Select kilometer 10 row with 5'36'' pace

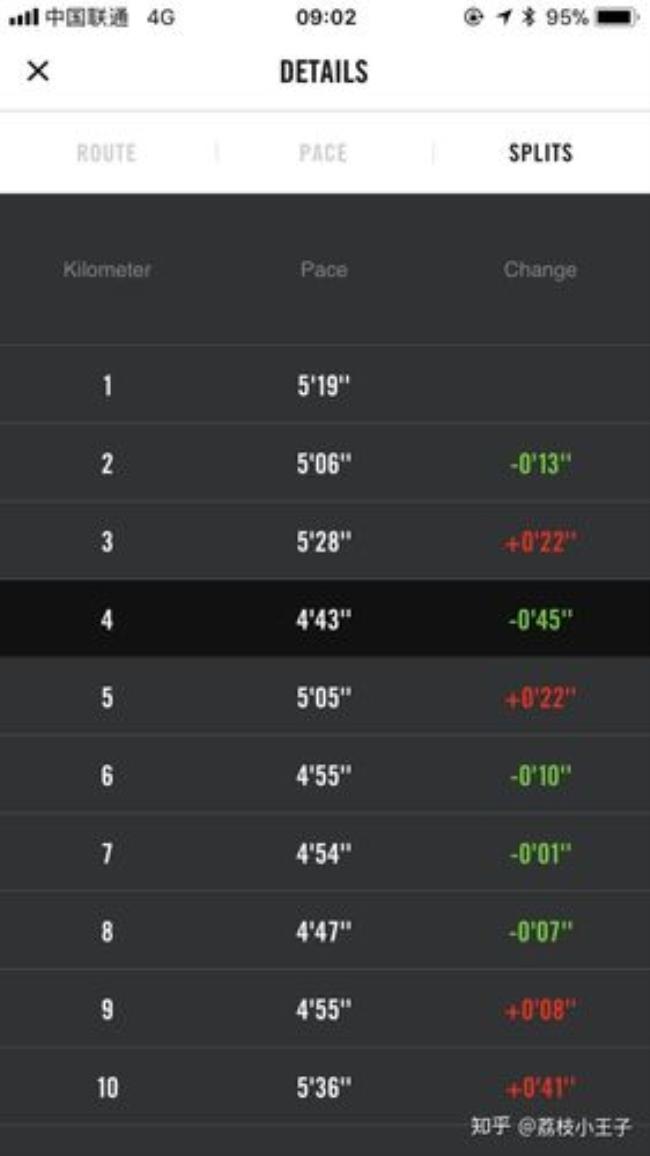325,1087
